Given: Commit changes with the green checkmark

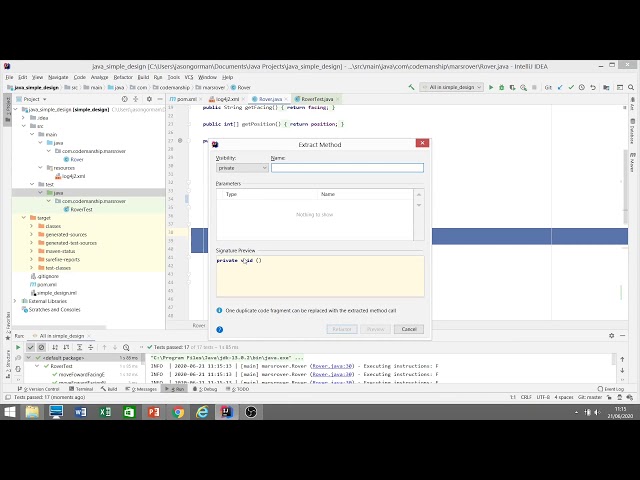Looking at the screenshot, I should tap(571, 87).
